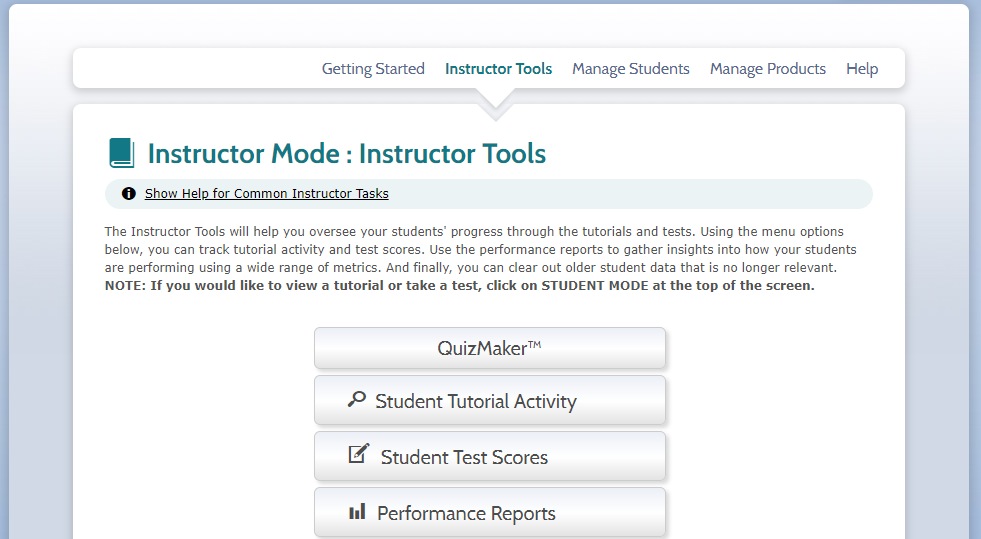Click the Instructor Tools description paragraph
981x539 pixels.
[x=480, y=250]
